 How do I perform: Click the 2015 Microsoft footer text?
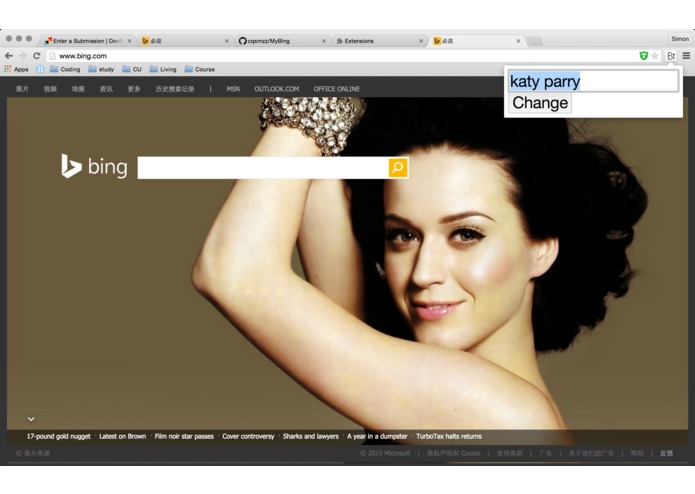(x=385, y=453)
